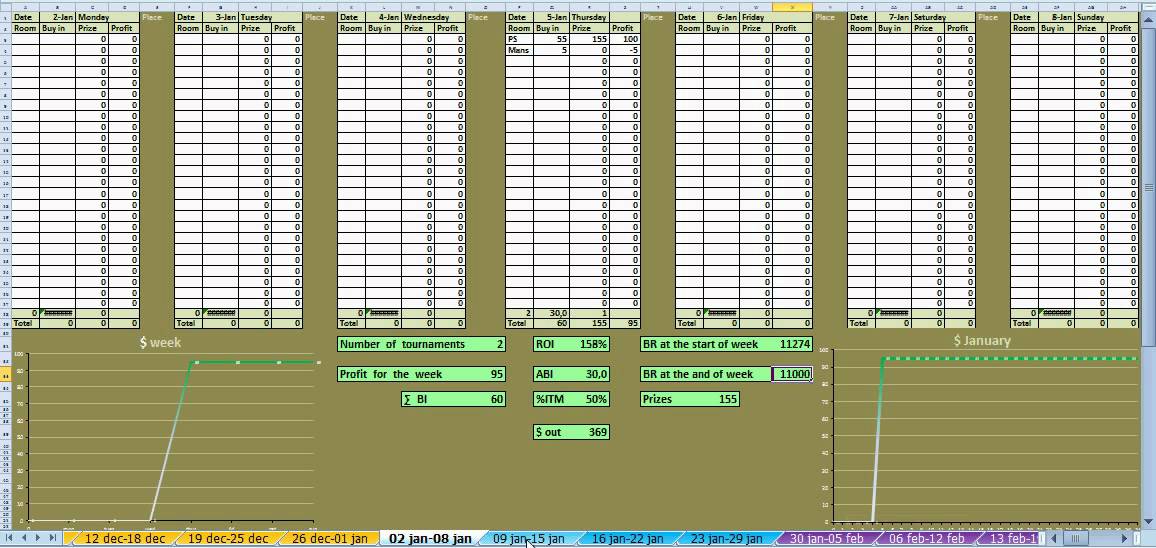Select the ABI 30,0 cell
Image resolution: width=1156 pixels, height=548 pixels.
pyautogui.click(x=571, y=374)
